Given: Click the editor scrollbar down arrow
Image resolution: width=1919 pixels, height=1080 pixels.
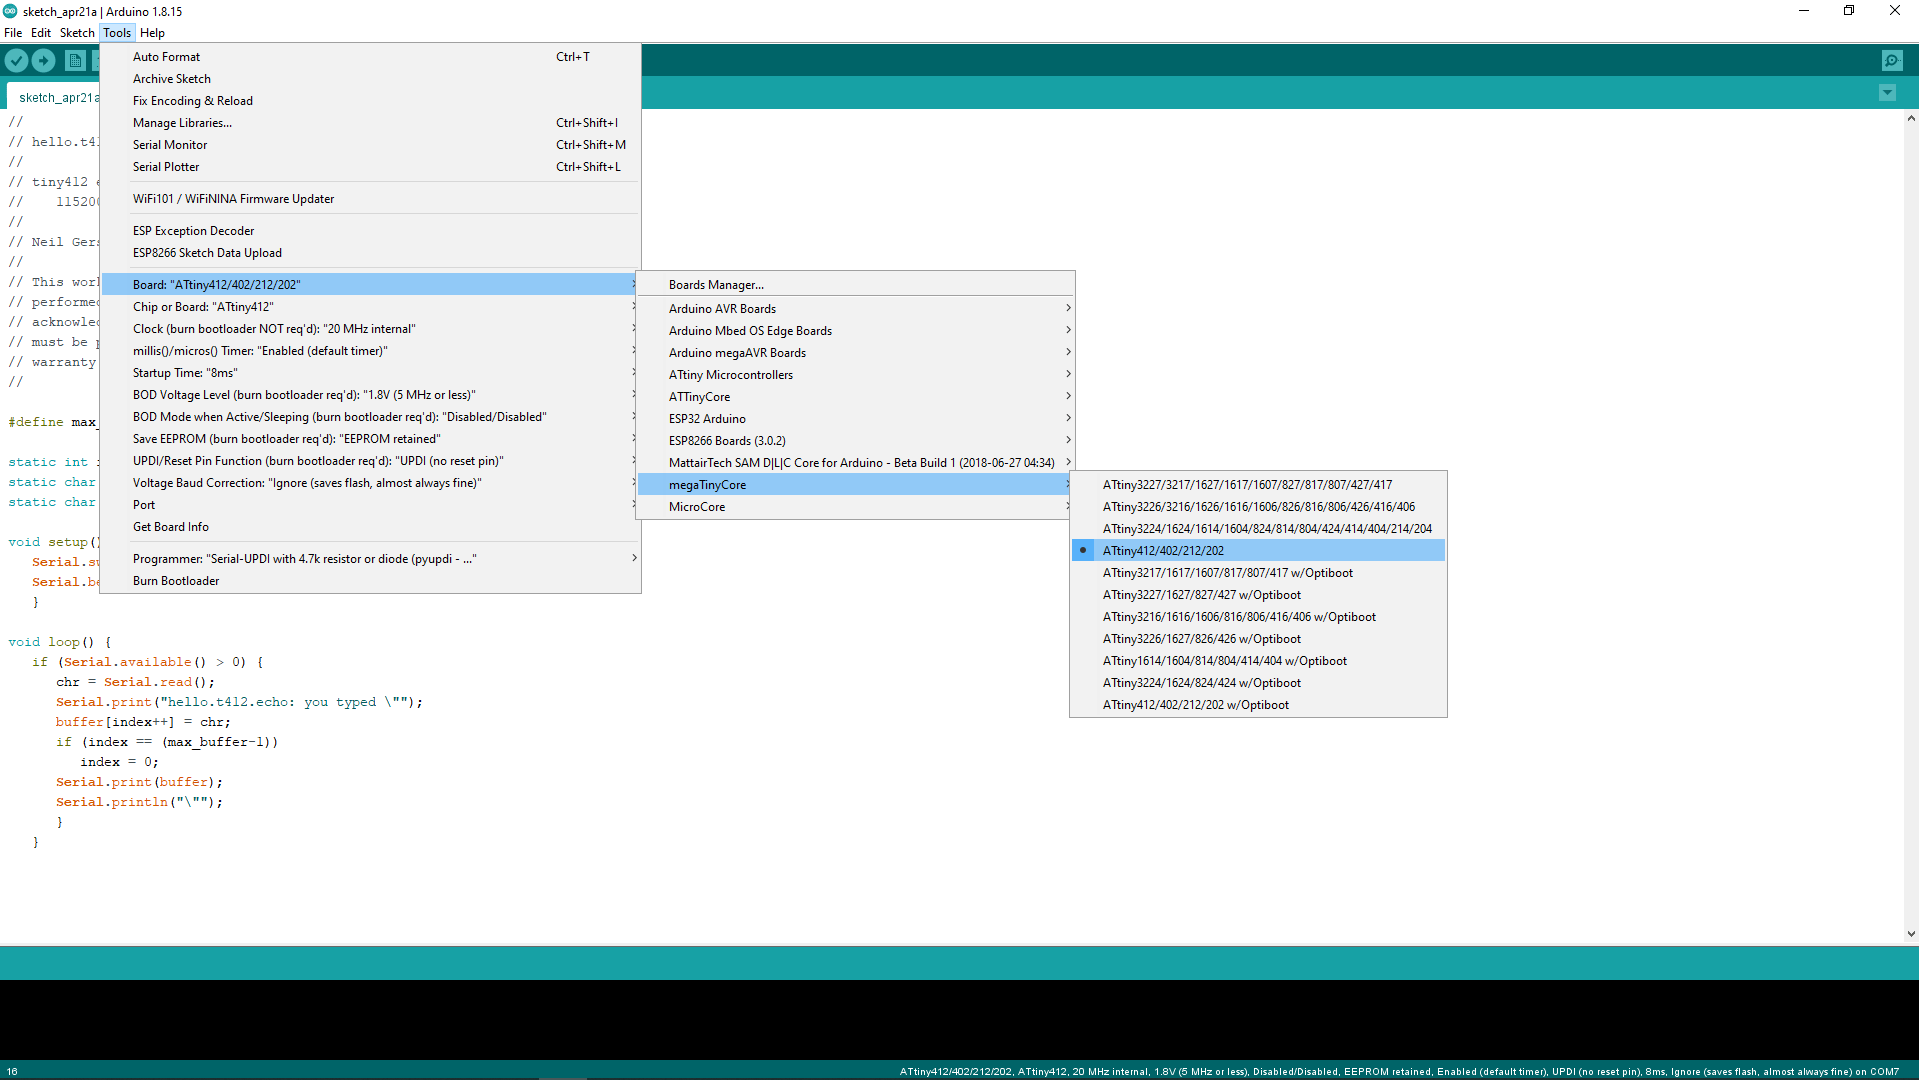Looking at the screenshot, I should click(x=1910, y=934).
